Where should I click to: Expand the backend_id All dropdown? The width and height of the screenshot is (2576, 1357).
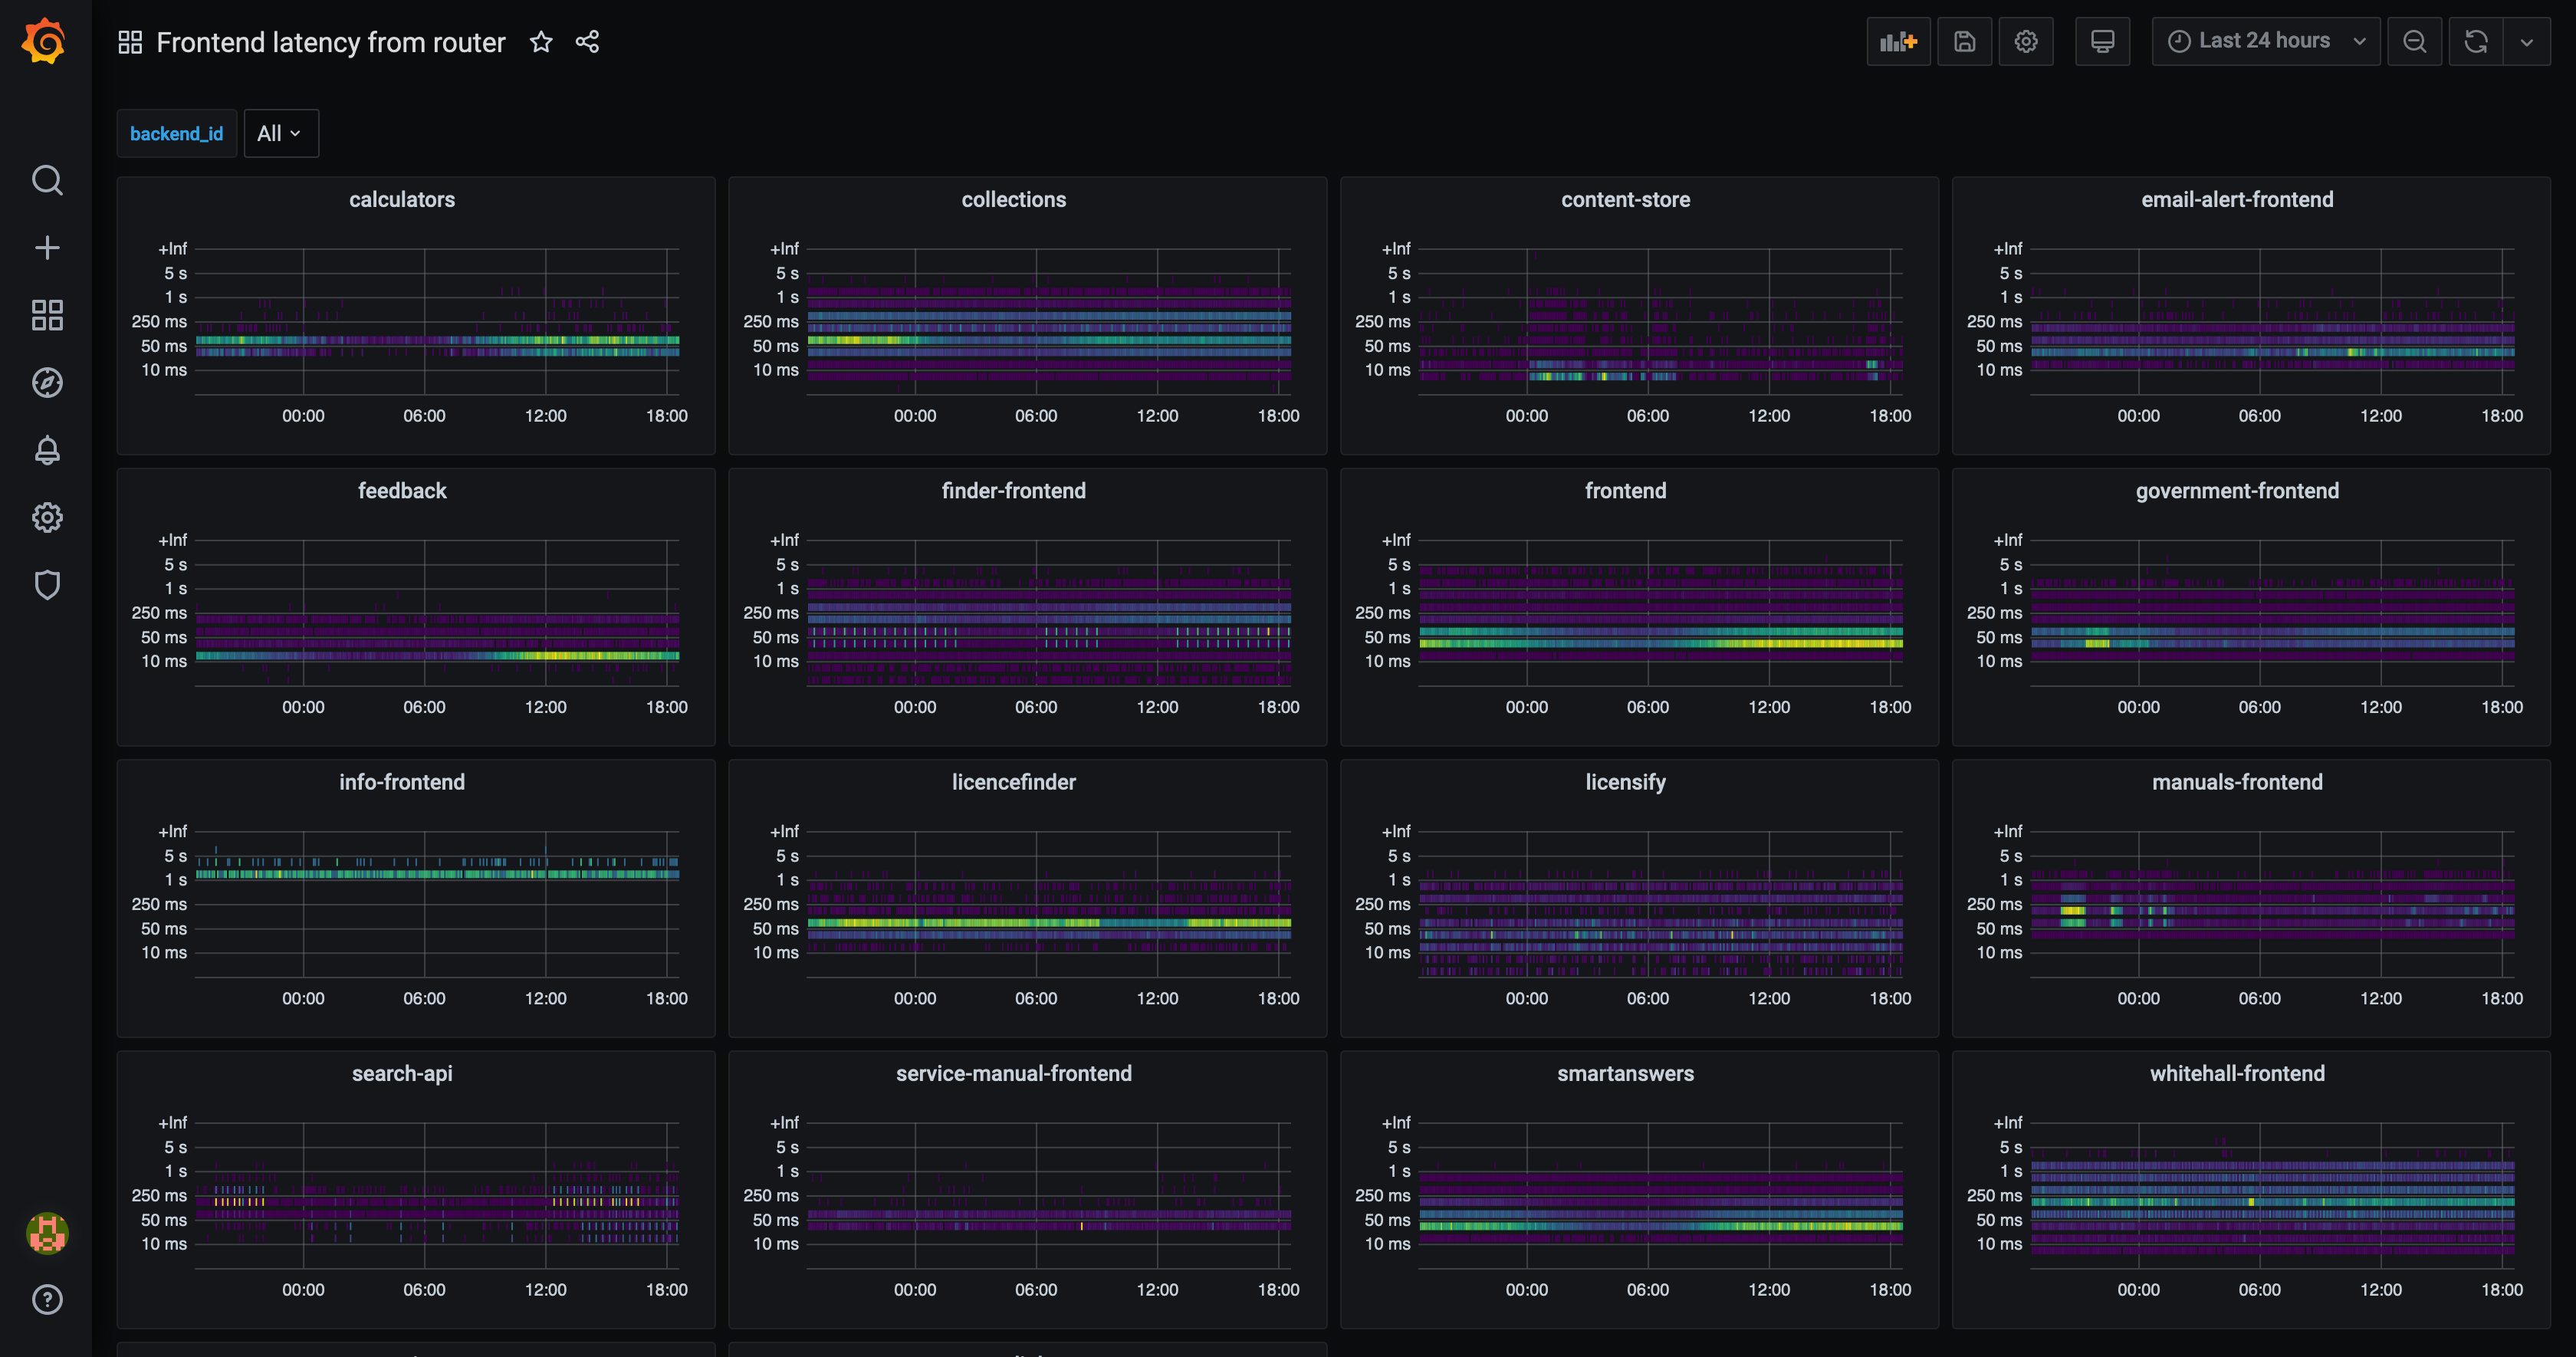point(278,133)
